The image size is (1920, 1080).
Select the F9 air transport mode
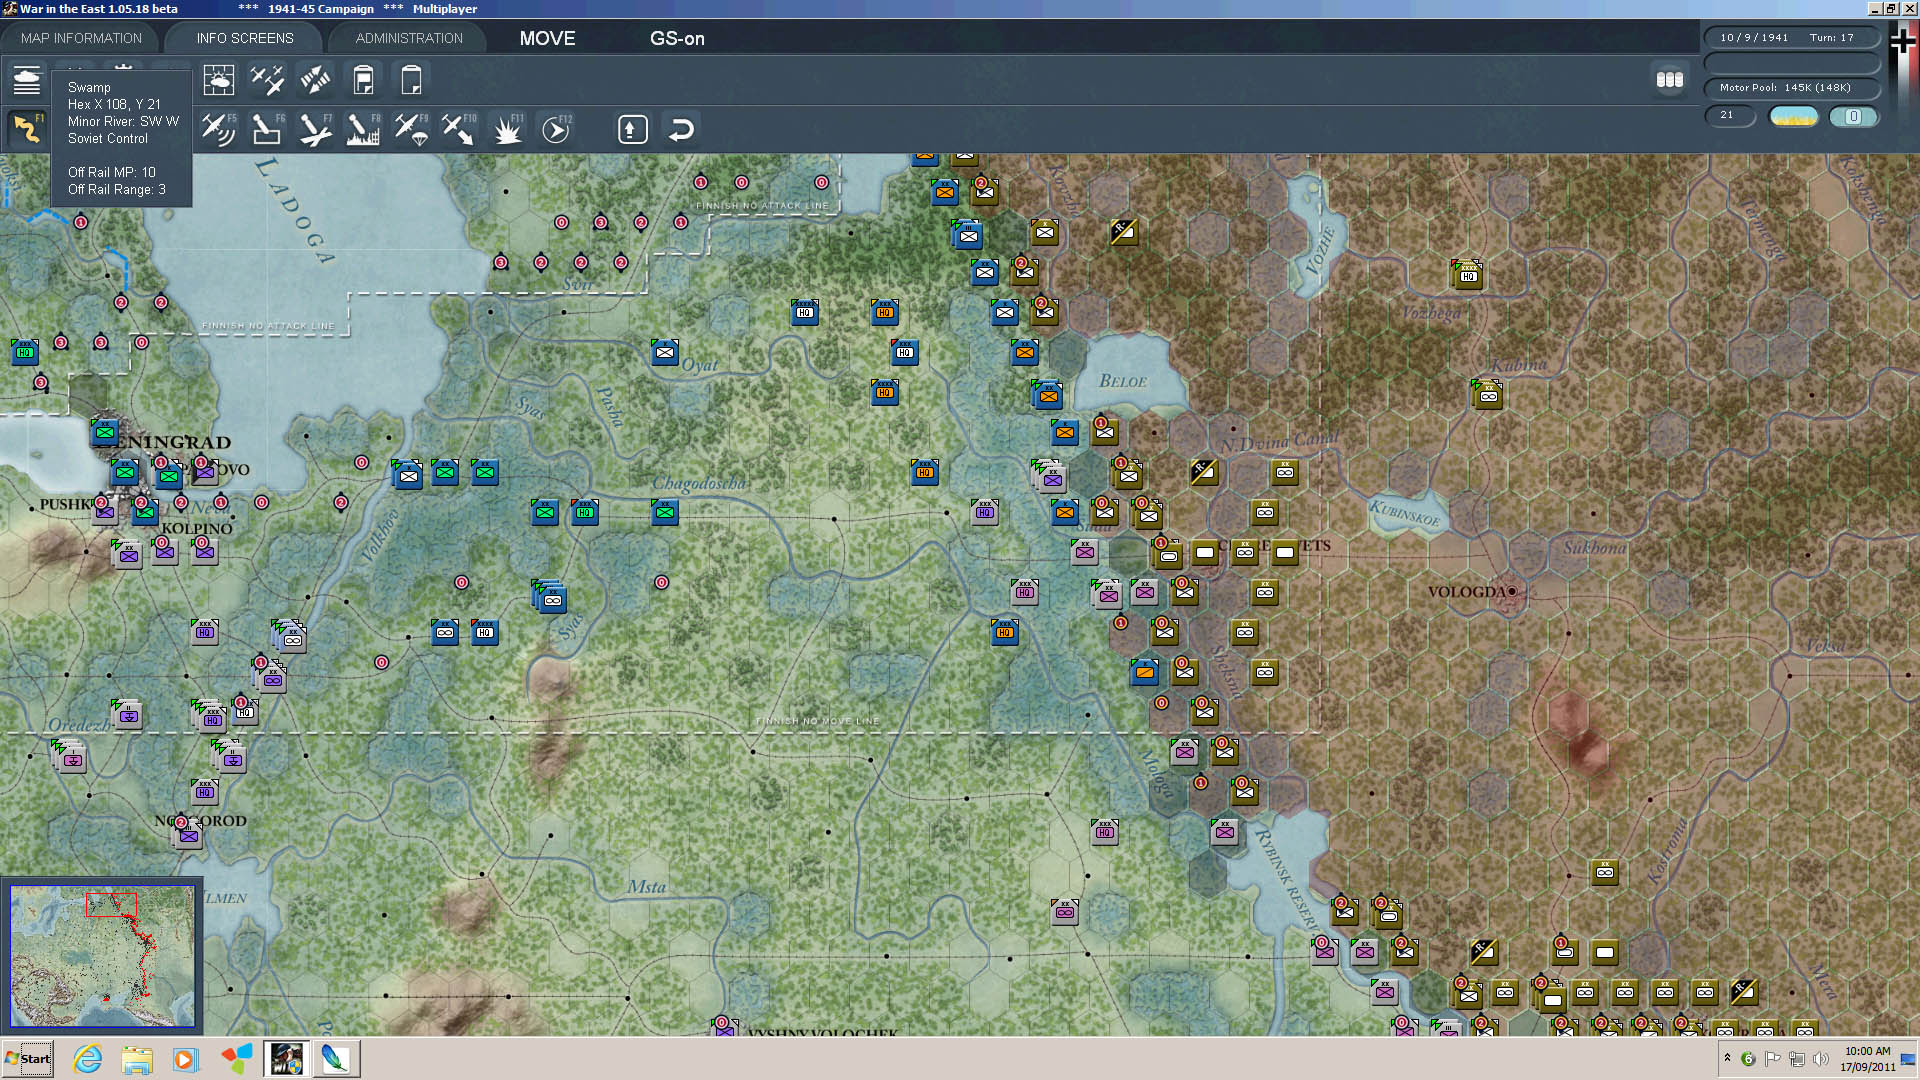[x=411, y=129]
